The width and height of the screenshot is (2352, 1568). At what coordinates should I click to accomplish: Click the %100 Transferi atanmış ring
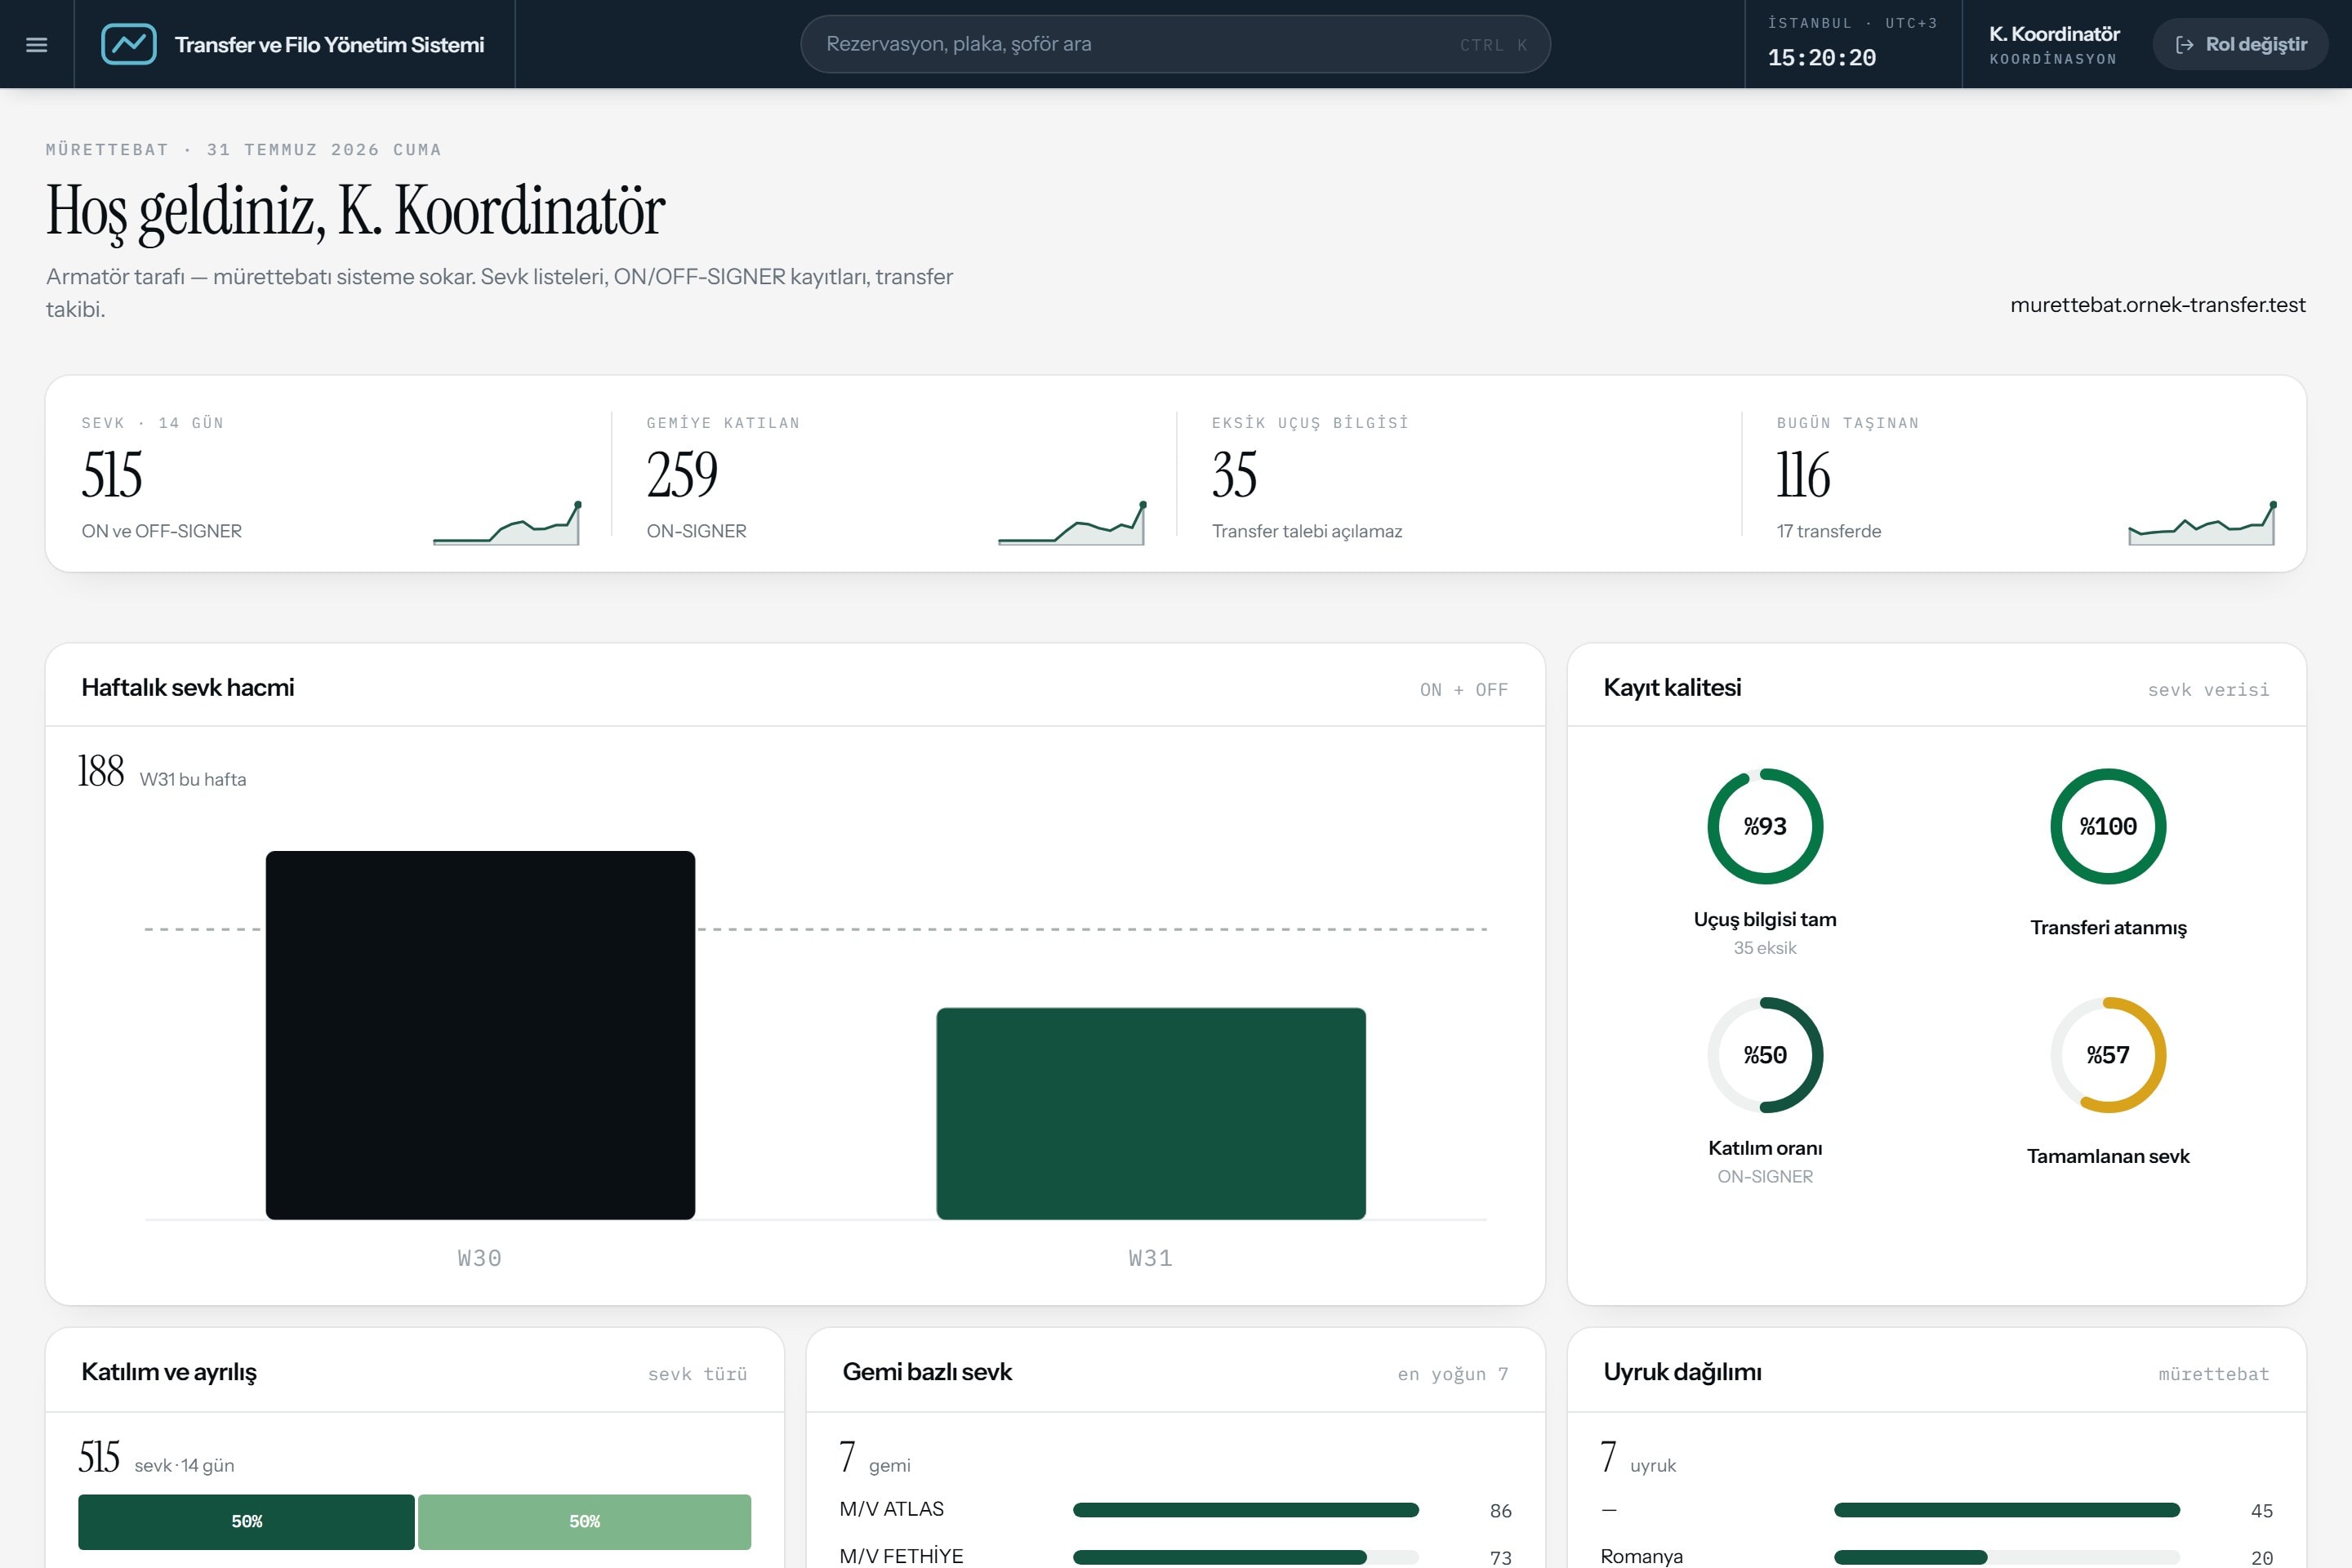pyautogui.click(x=2108, y=826)
